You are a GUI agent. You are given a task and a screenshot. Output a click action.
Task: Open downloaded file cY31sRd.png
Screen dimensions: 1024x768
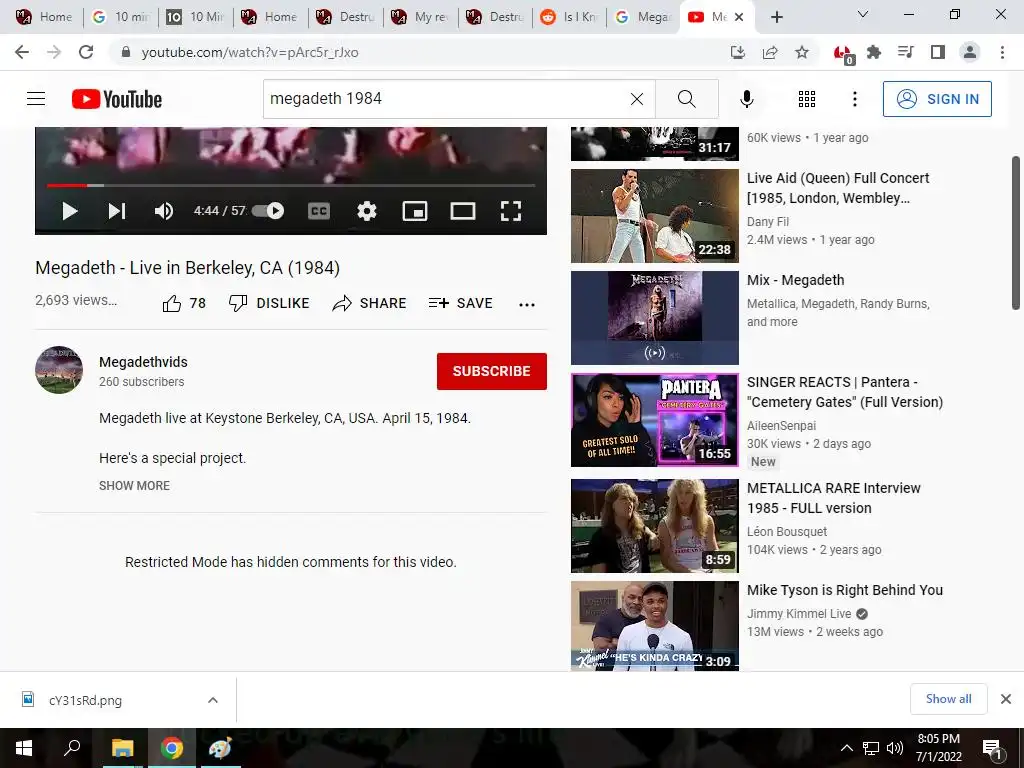tap(85, 700)
